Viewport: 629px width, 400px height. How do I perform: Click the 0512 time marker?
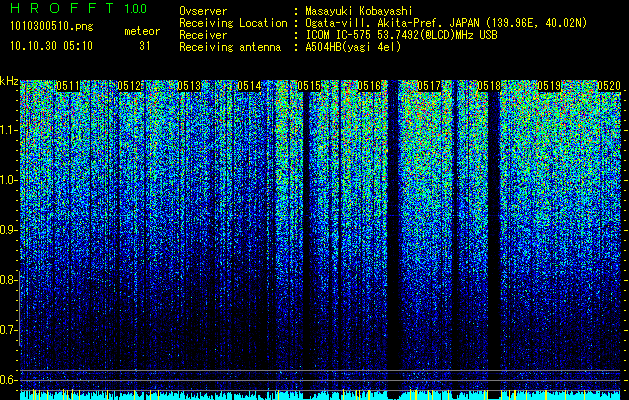[x=129, y=86]
